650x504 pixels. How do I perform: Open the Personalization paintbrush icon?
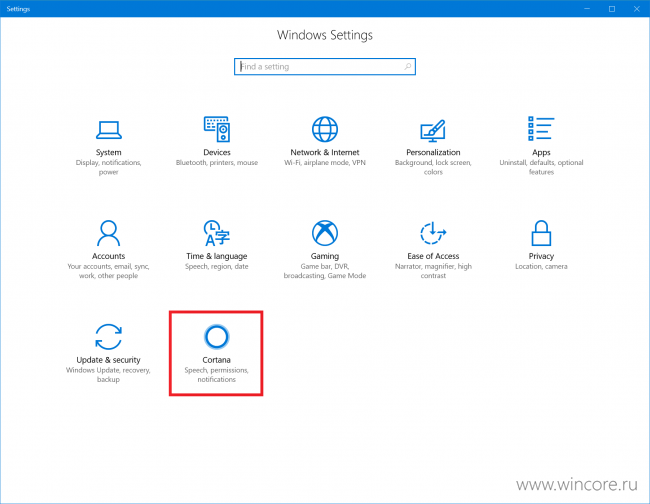point(433,131)
